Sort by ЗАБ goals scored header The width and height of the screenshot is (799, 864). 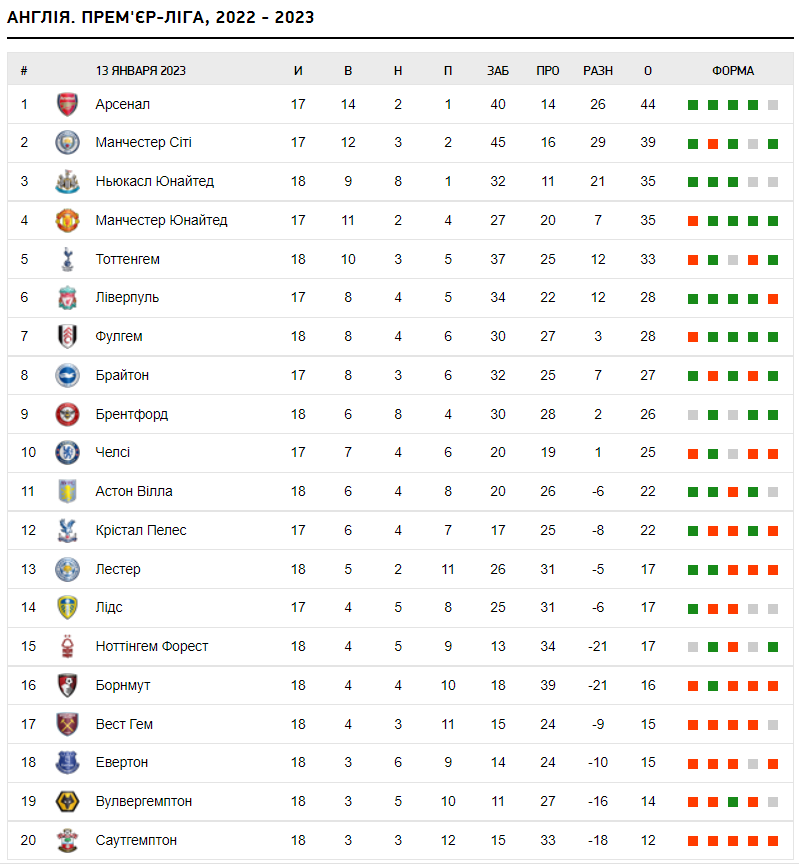tap(498, 71)
